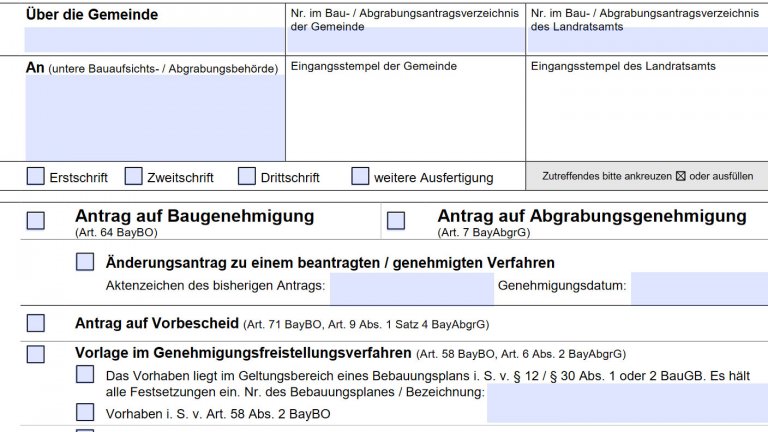Check the Erstschrift checkbox
Viewport: 768px width, 432px height.
pos(35,177)
